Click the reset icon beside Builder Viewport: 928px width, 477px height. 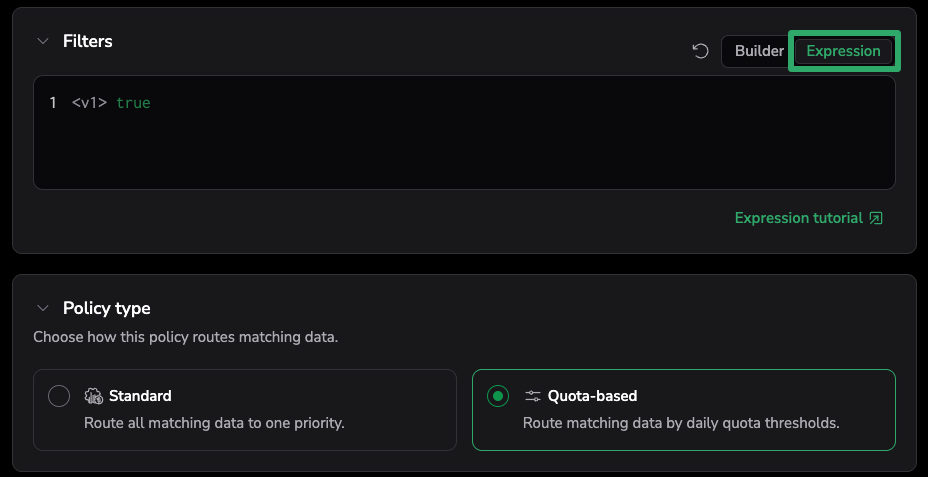click(x=701, y=51)
